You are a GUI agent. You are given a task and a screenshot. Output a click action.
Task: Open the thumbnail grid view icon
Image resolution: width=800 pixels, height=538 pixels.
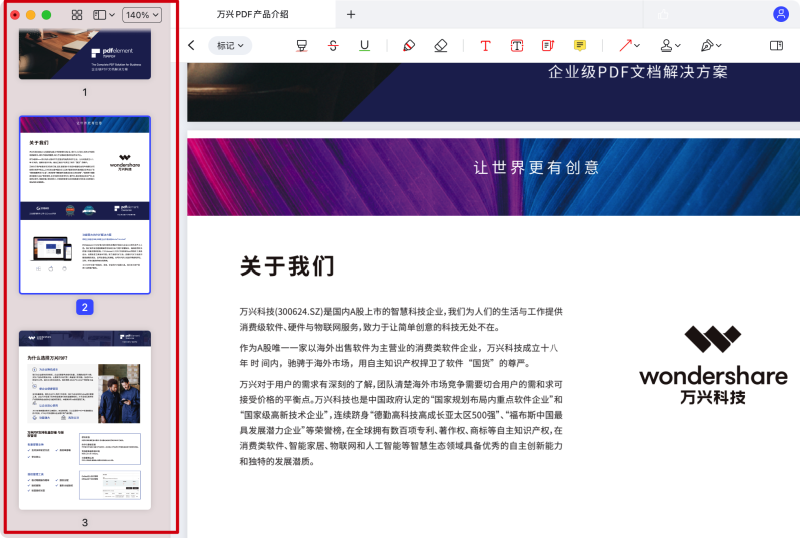coord(77,15)
